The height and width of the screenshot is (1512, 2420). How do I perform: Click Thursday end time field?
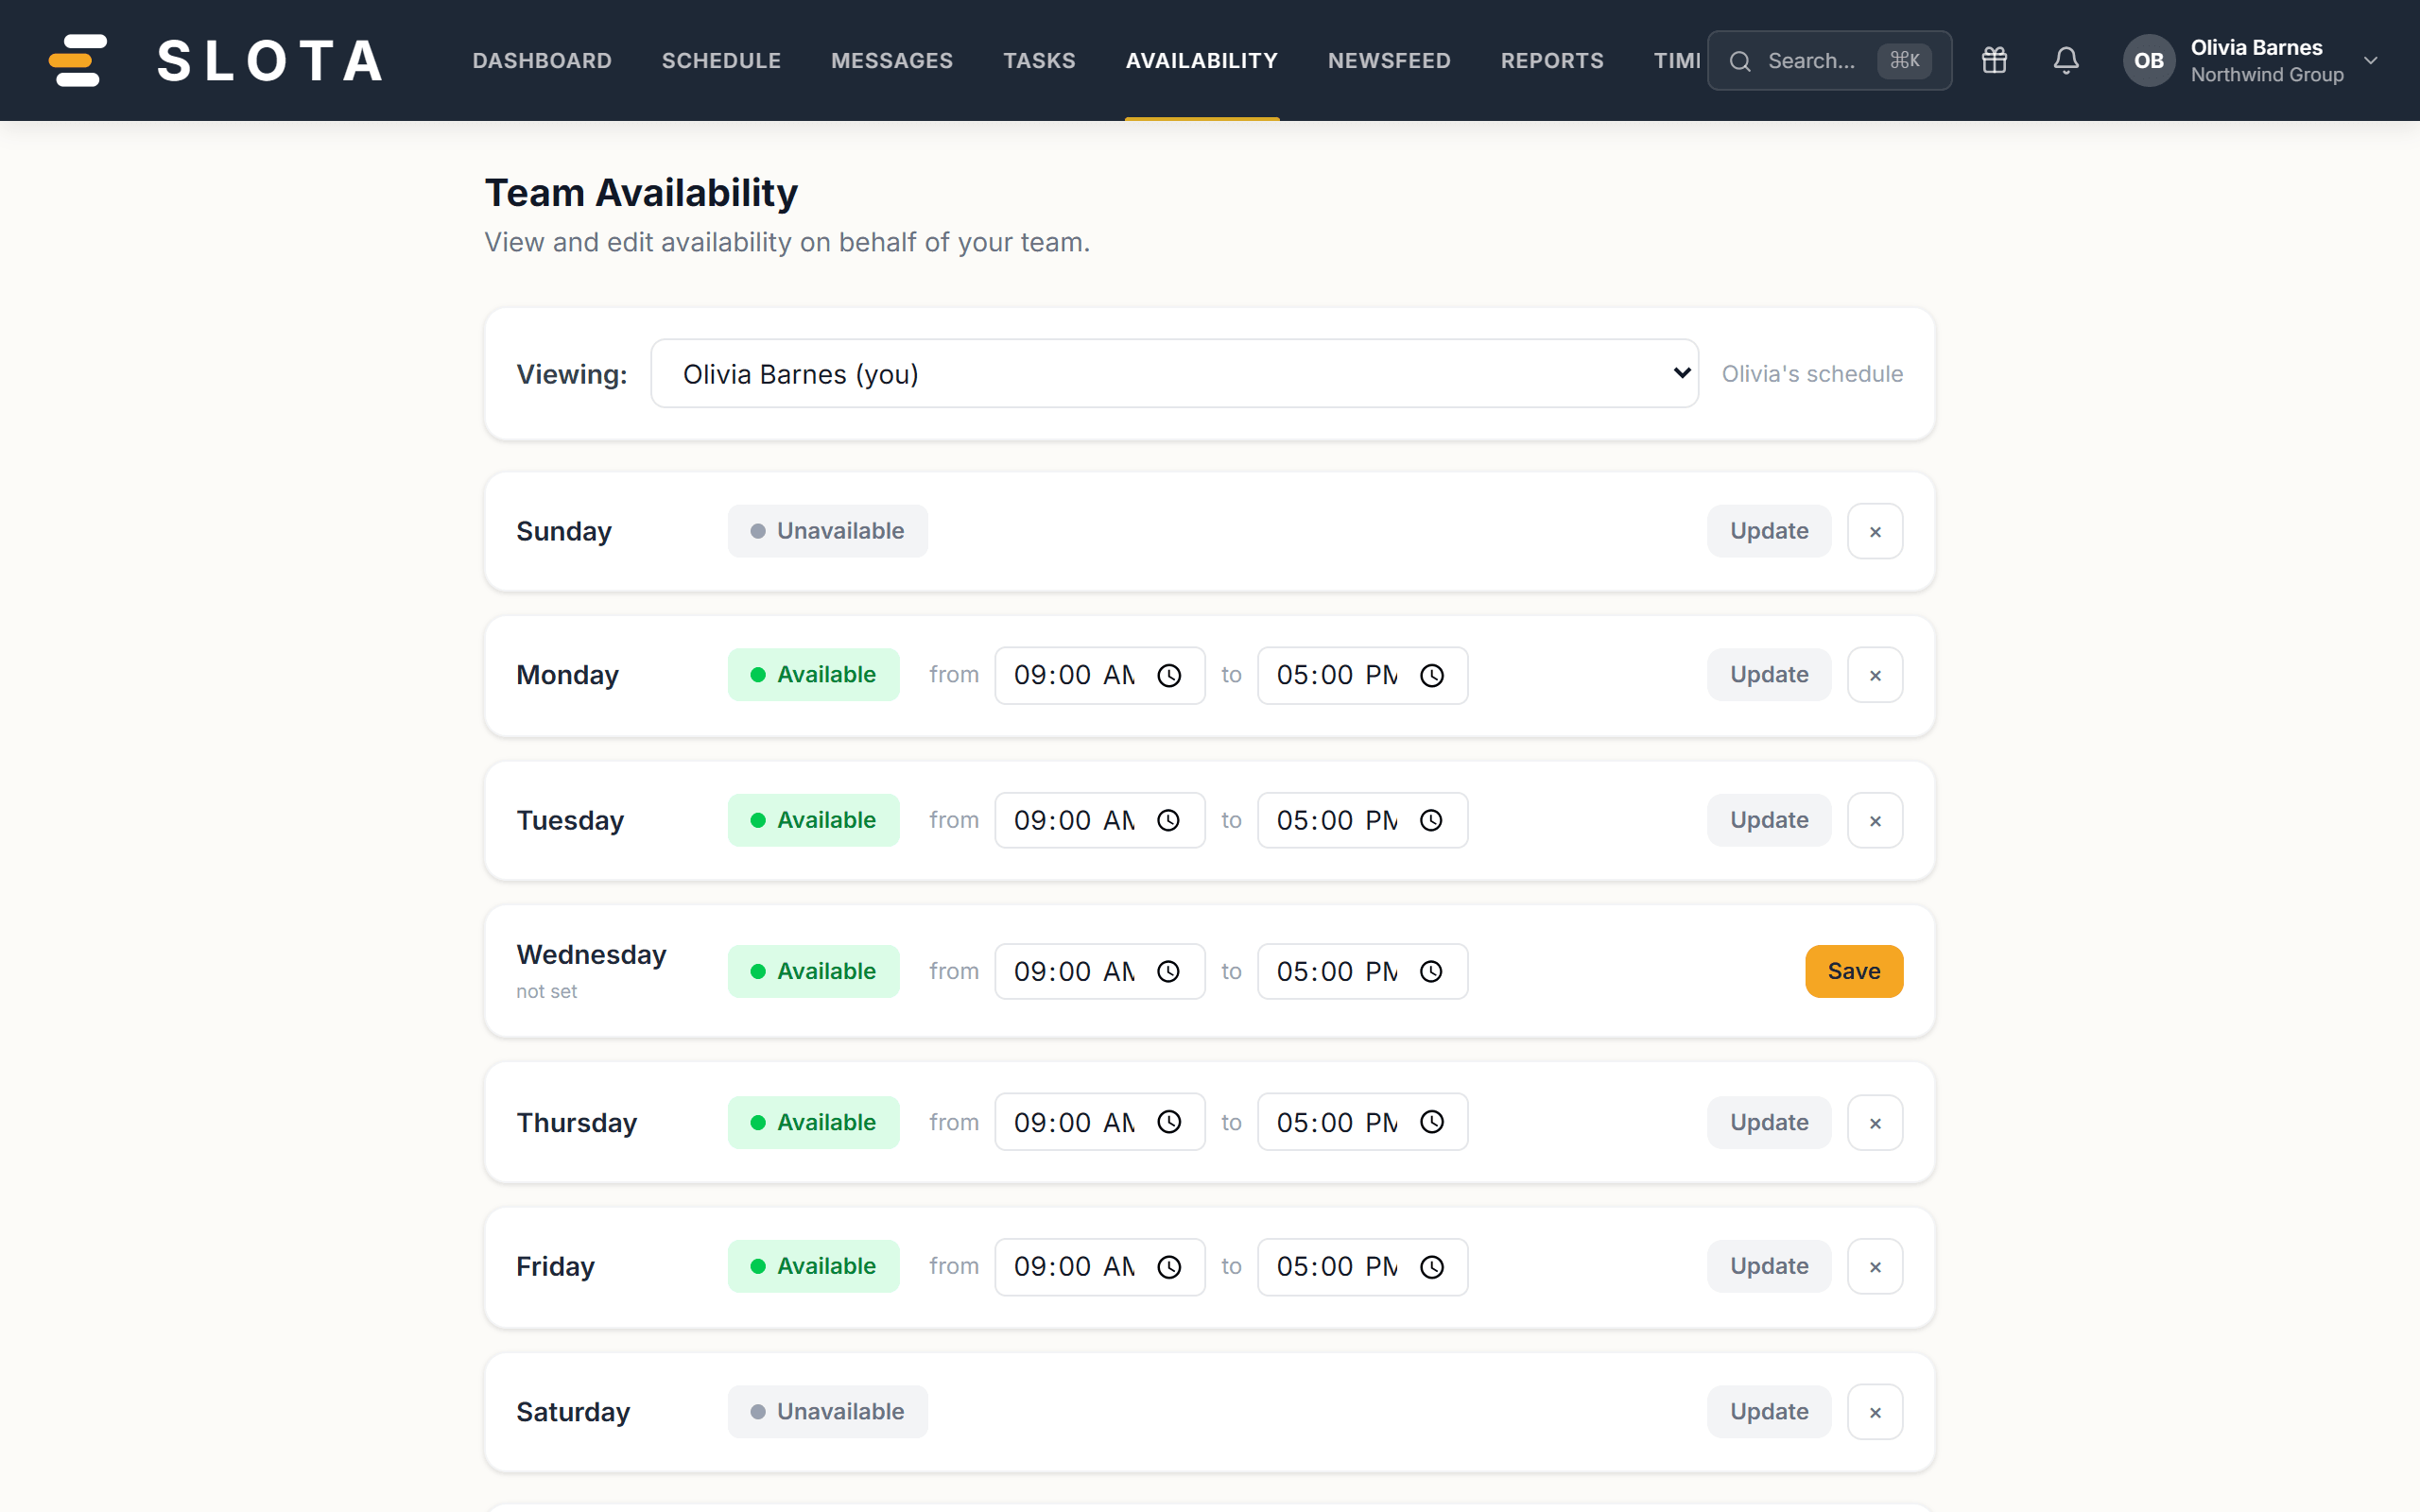[x=1362, y=1122]
